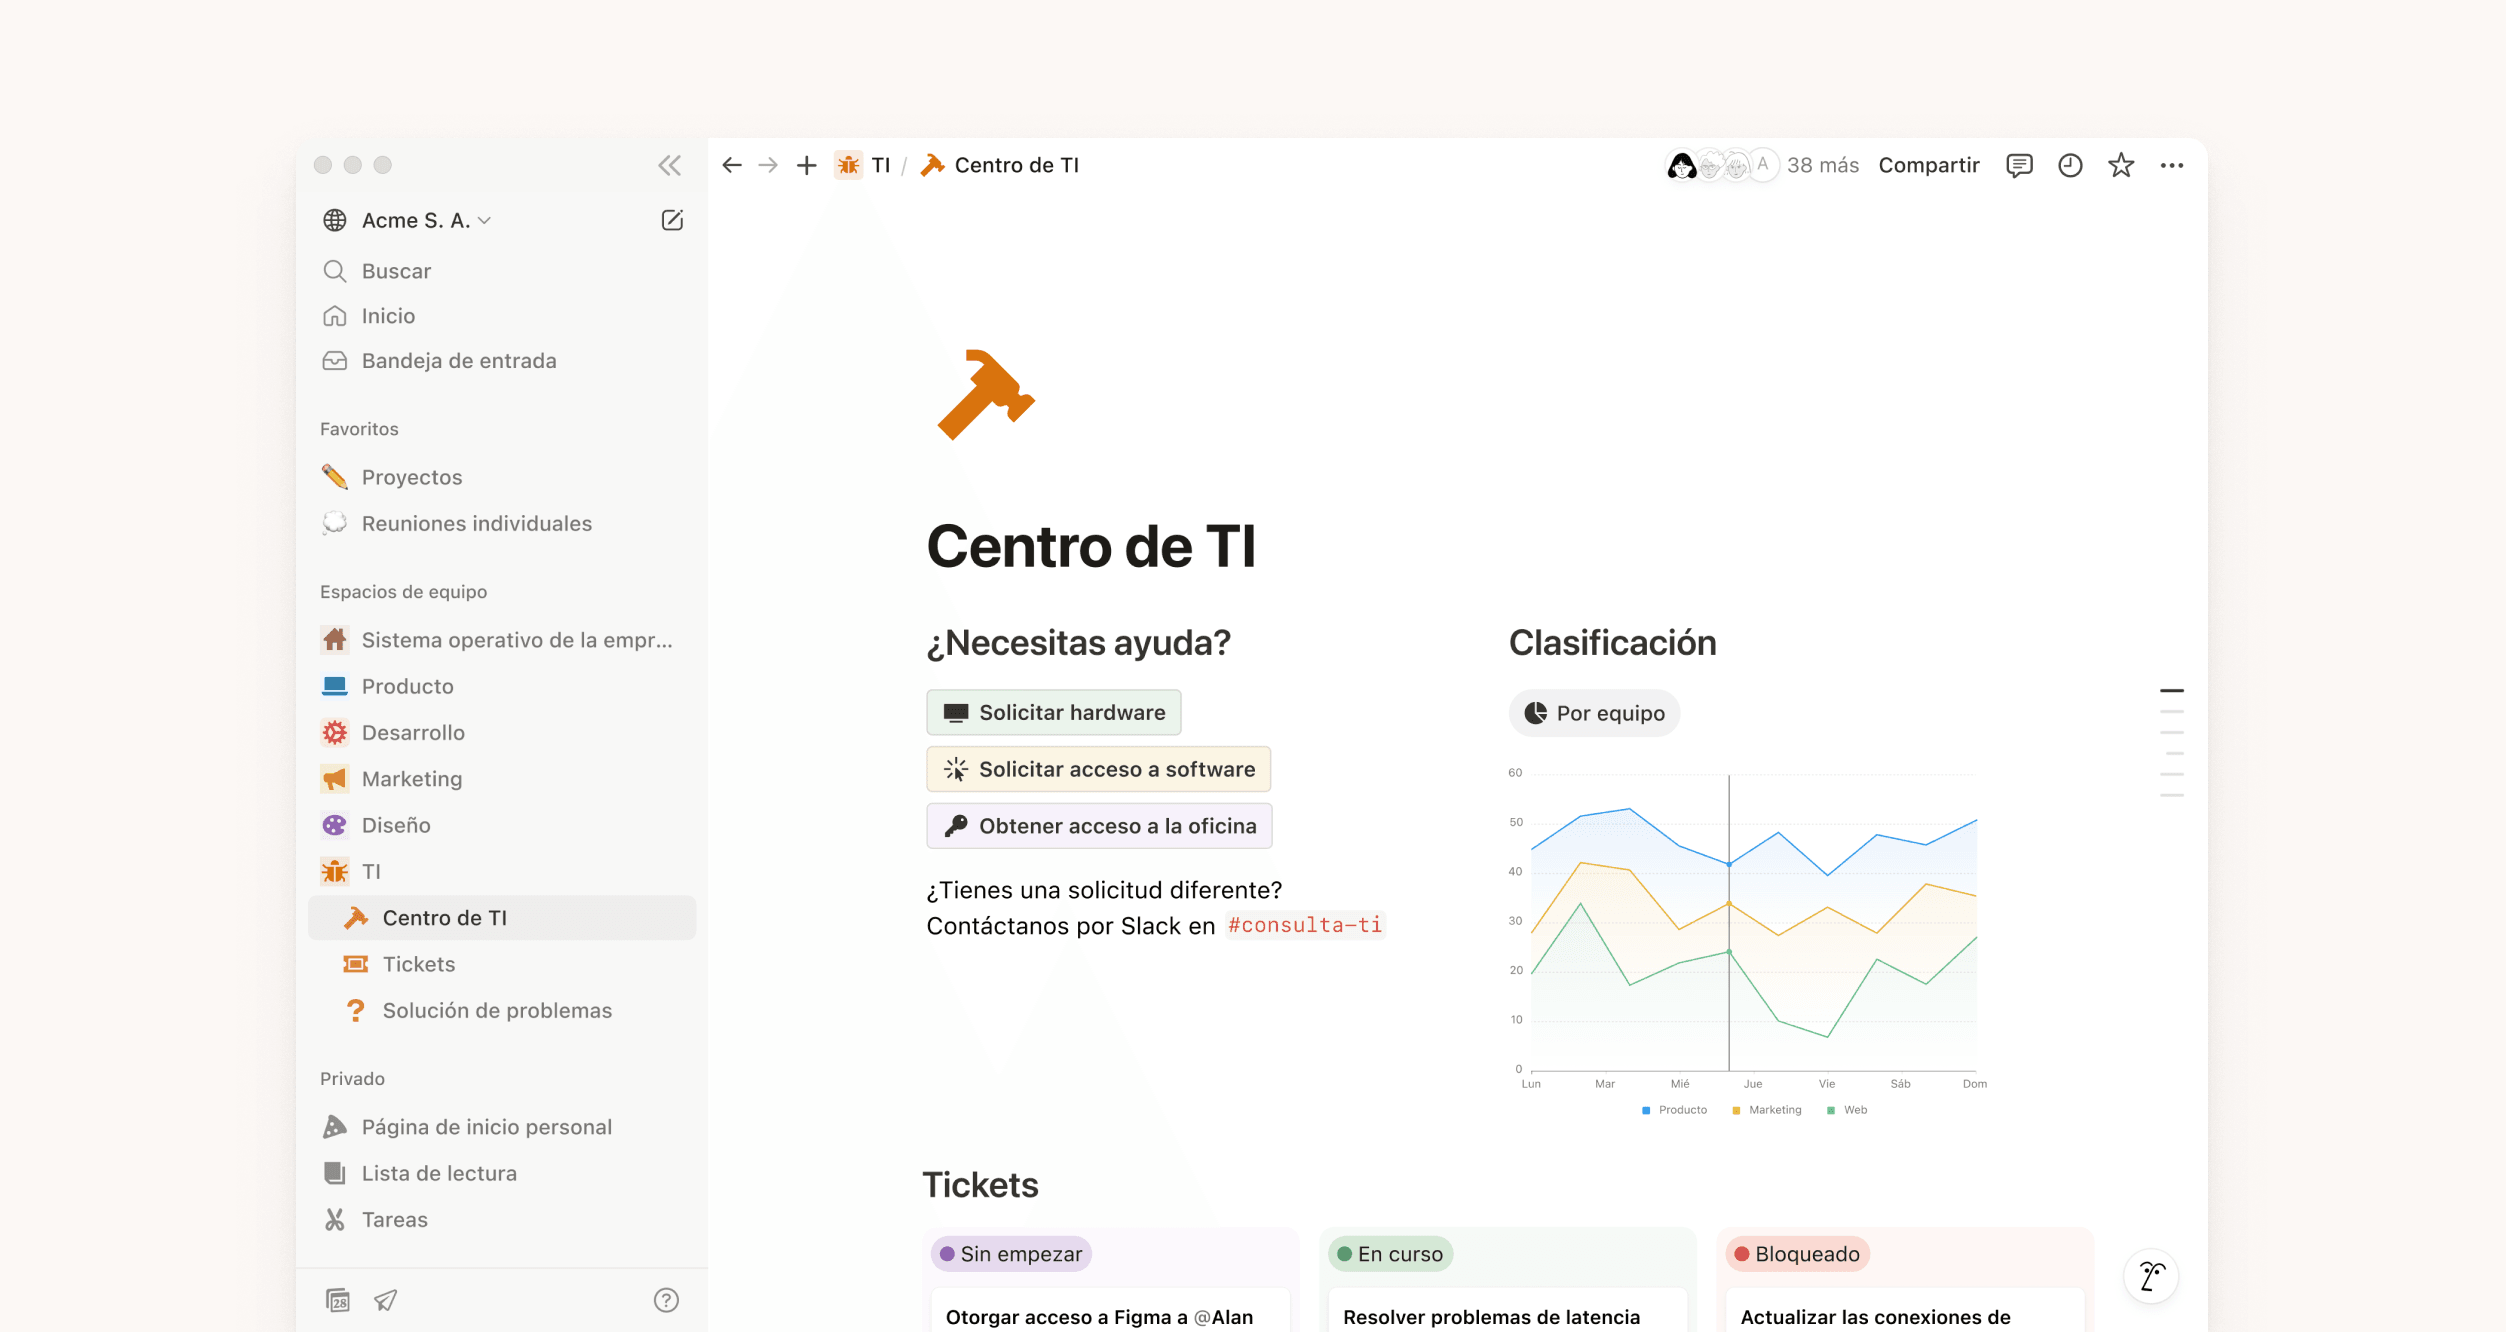Open the Notion AI assistant button
The height and width of the screenshot is (1332, 2506).
(x=2151, y=1276)
